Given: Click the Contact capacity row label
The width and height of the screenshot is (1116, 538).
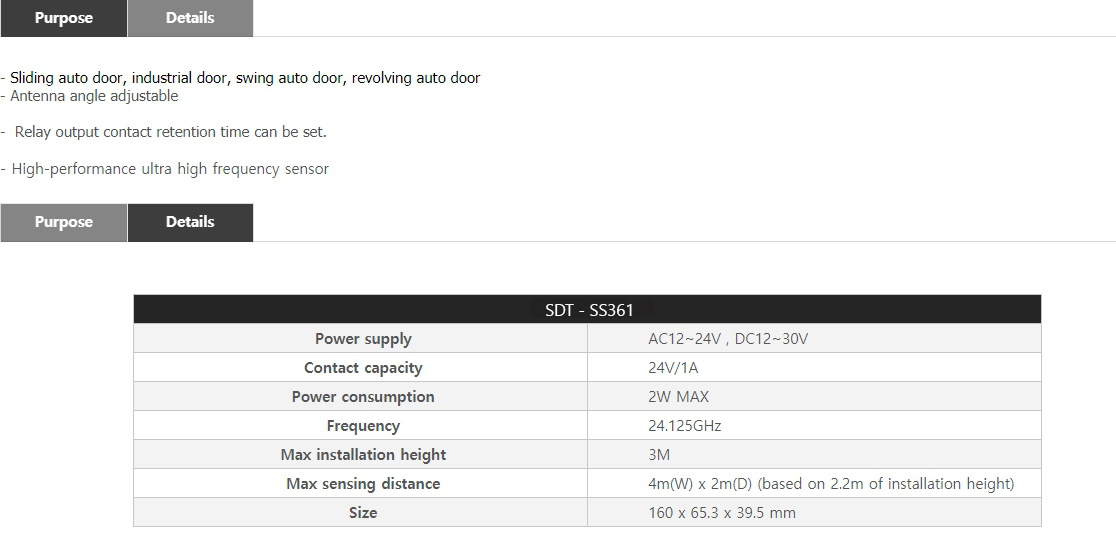Looking at the screenshot, I should click(x=363, y=368).
